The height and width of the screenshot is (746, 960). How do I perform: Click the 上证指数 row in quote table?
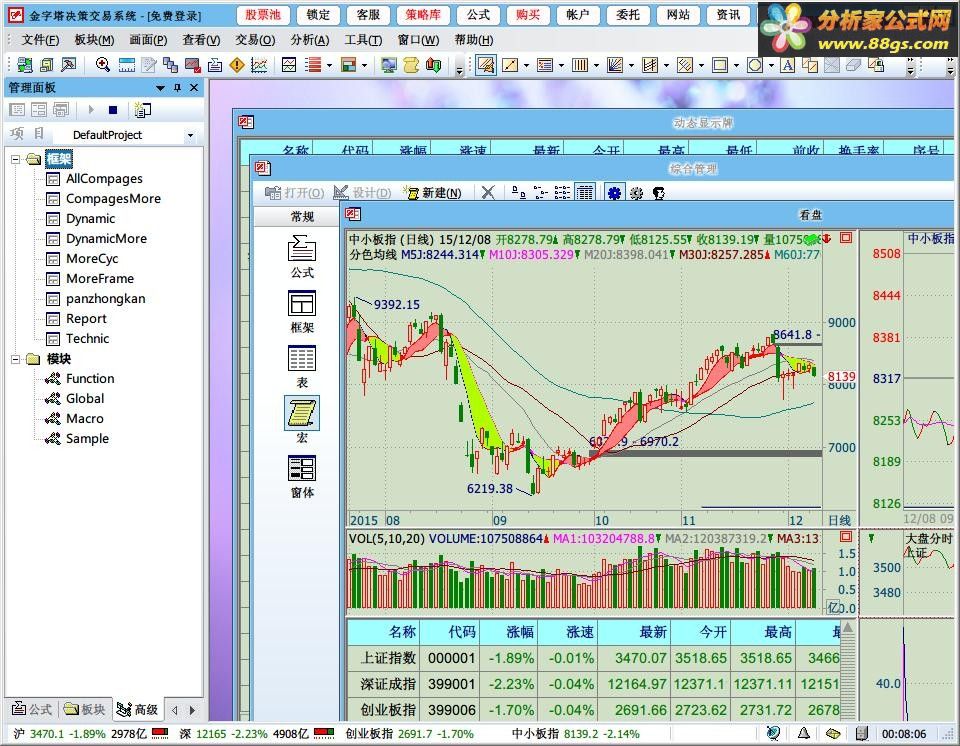(593, 658)
